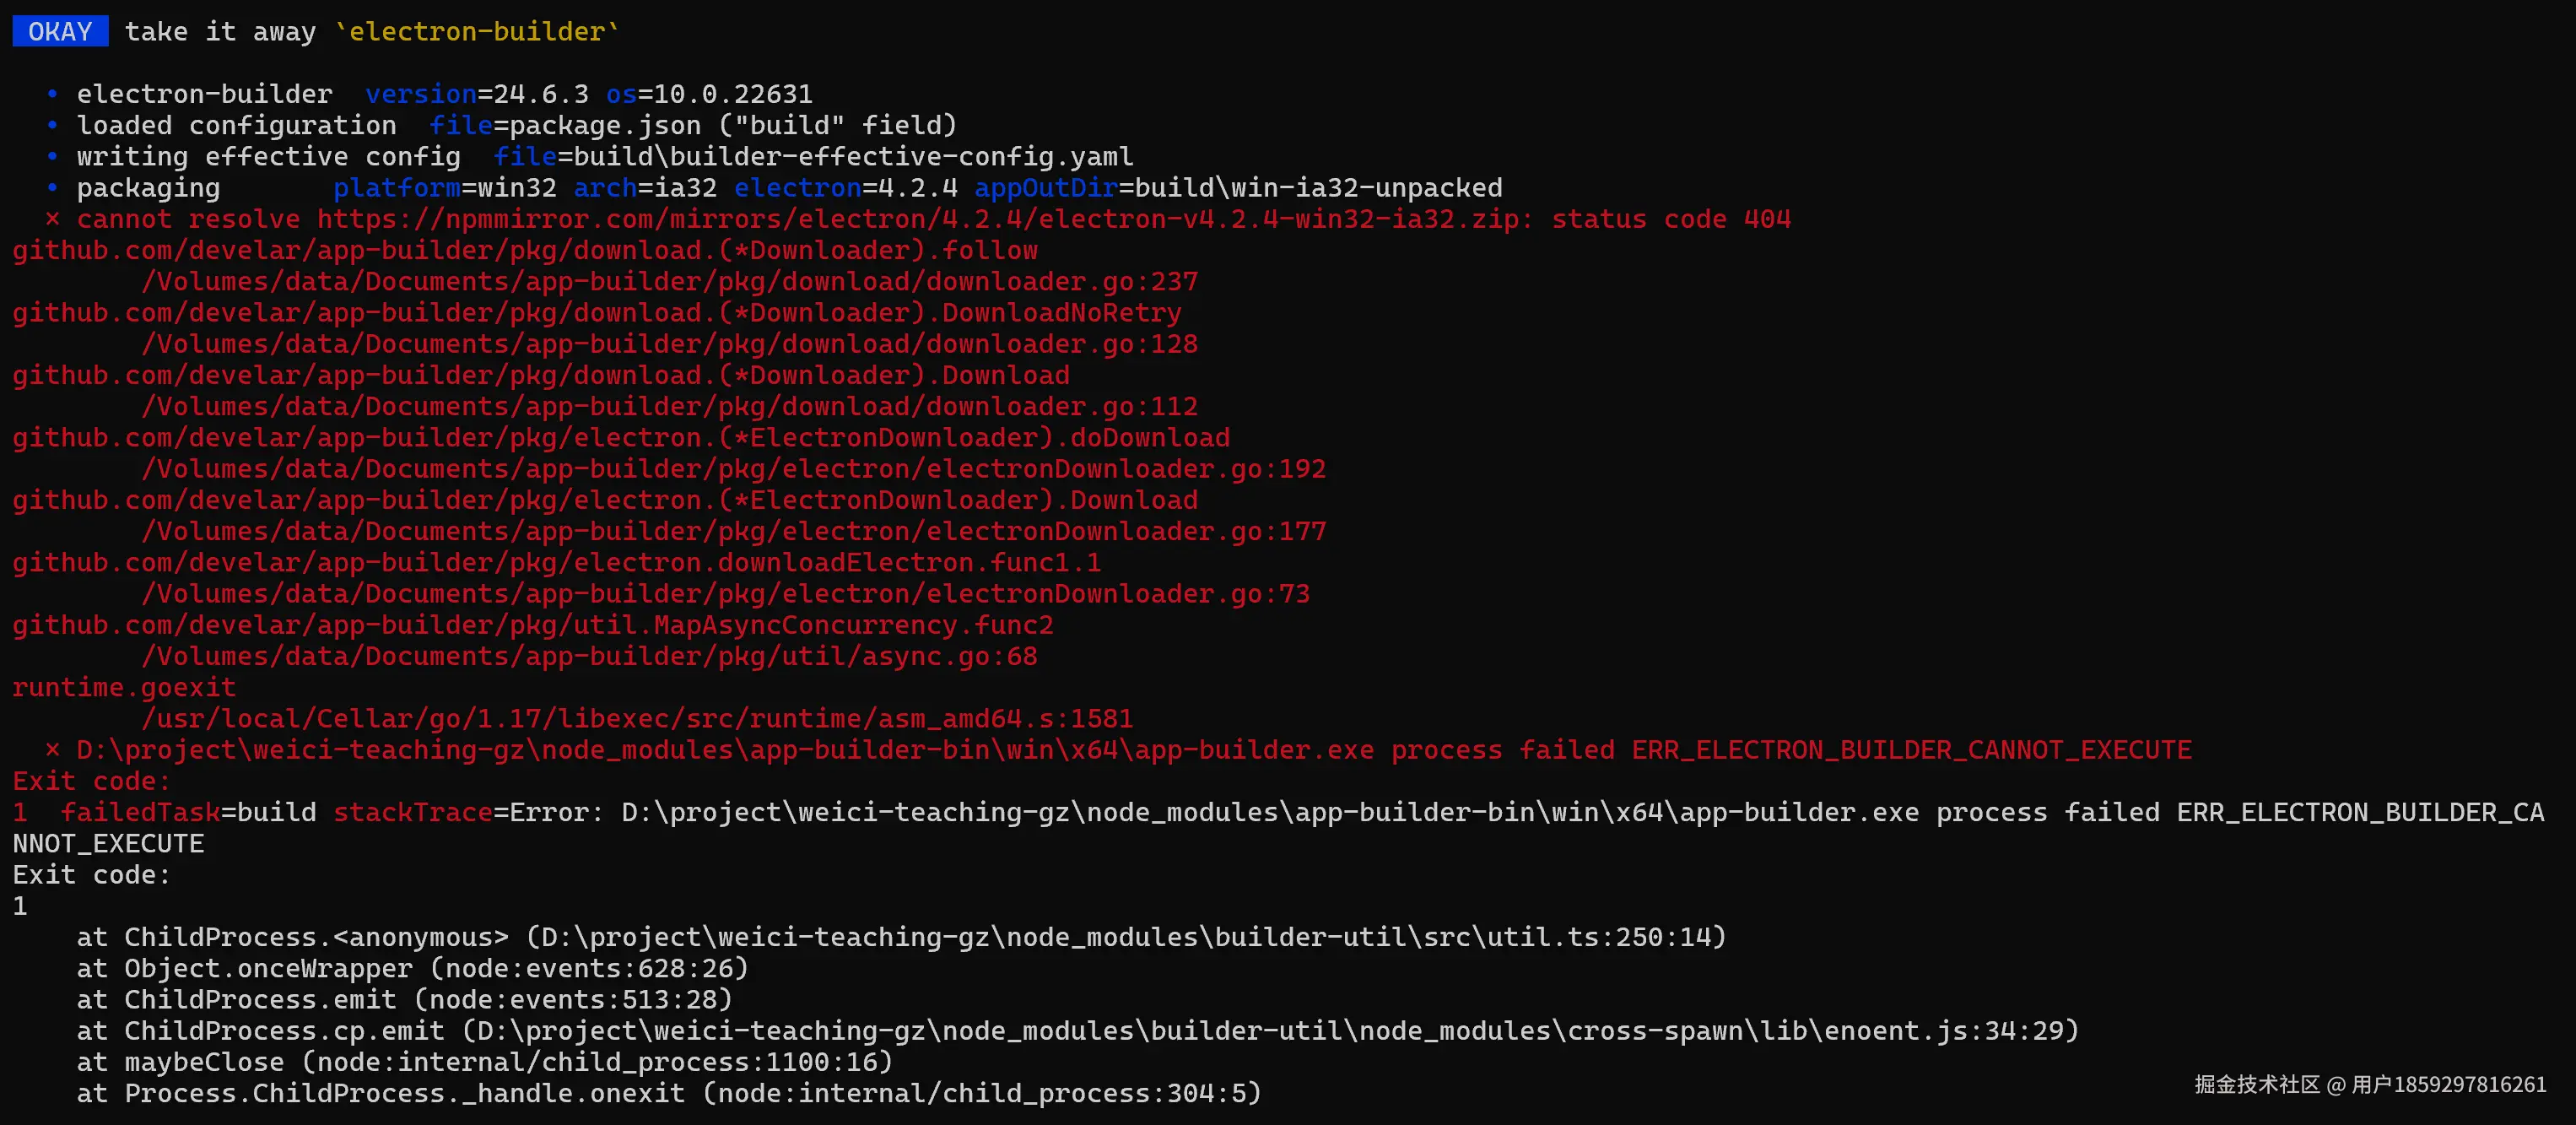Click the red 'stackTrace' label
Screen dimensions: 2576x1125
click(x=412, y=812)
